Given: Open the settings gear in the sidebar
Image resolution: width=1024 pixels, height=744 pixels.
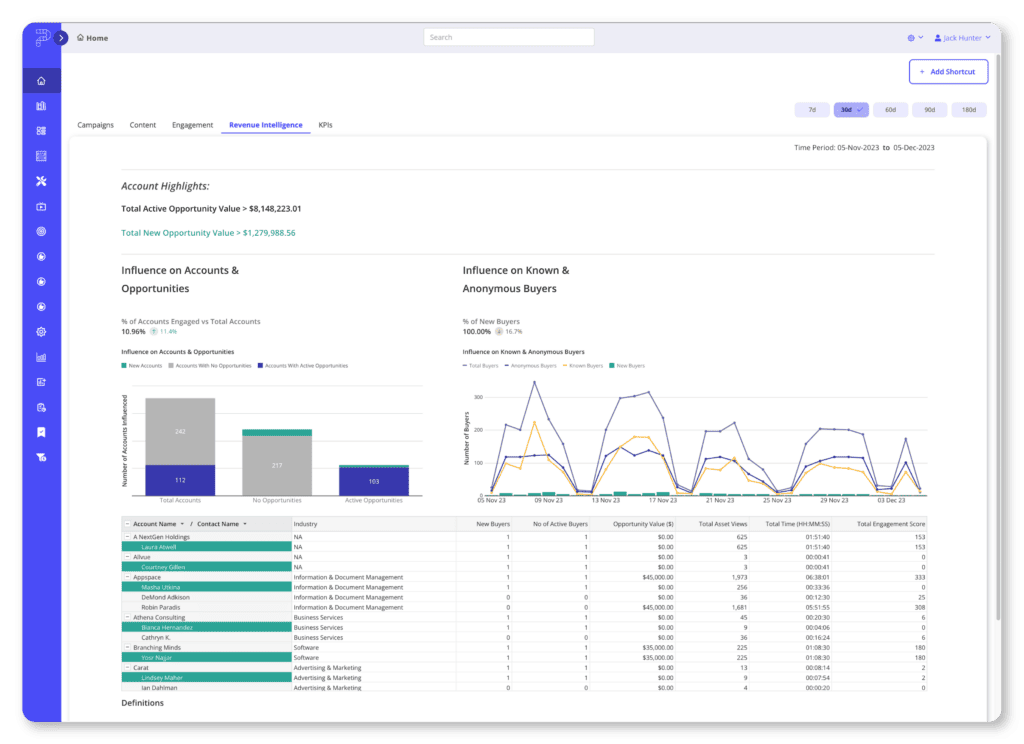Looking at the screenshot, I should tap(41, 331).
